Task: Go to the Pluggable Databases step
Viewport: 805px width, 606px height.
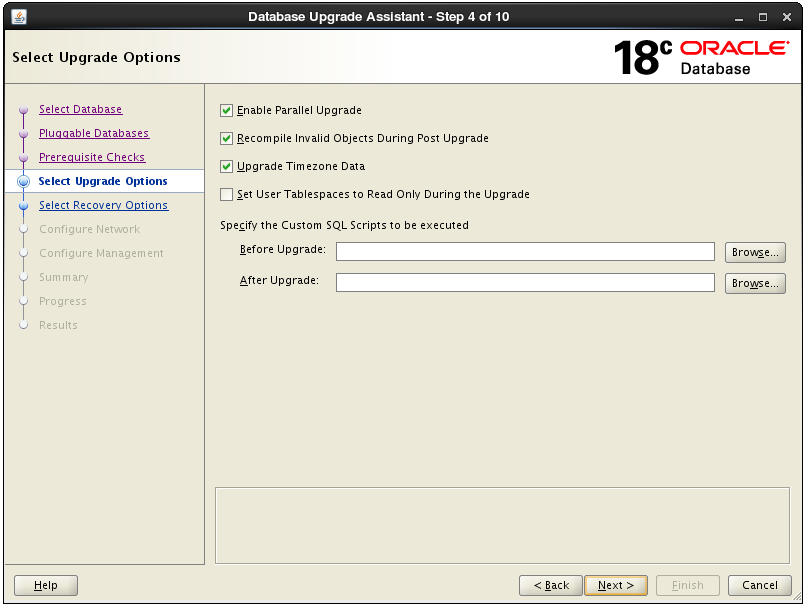Action: [x=94, y=134]
